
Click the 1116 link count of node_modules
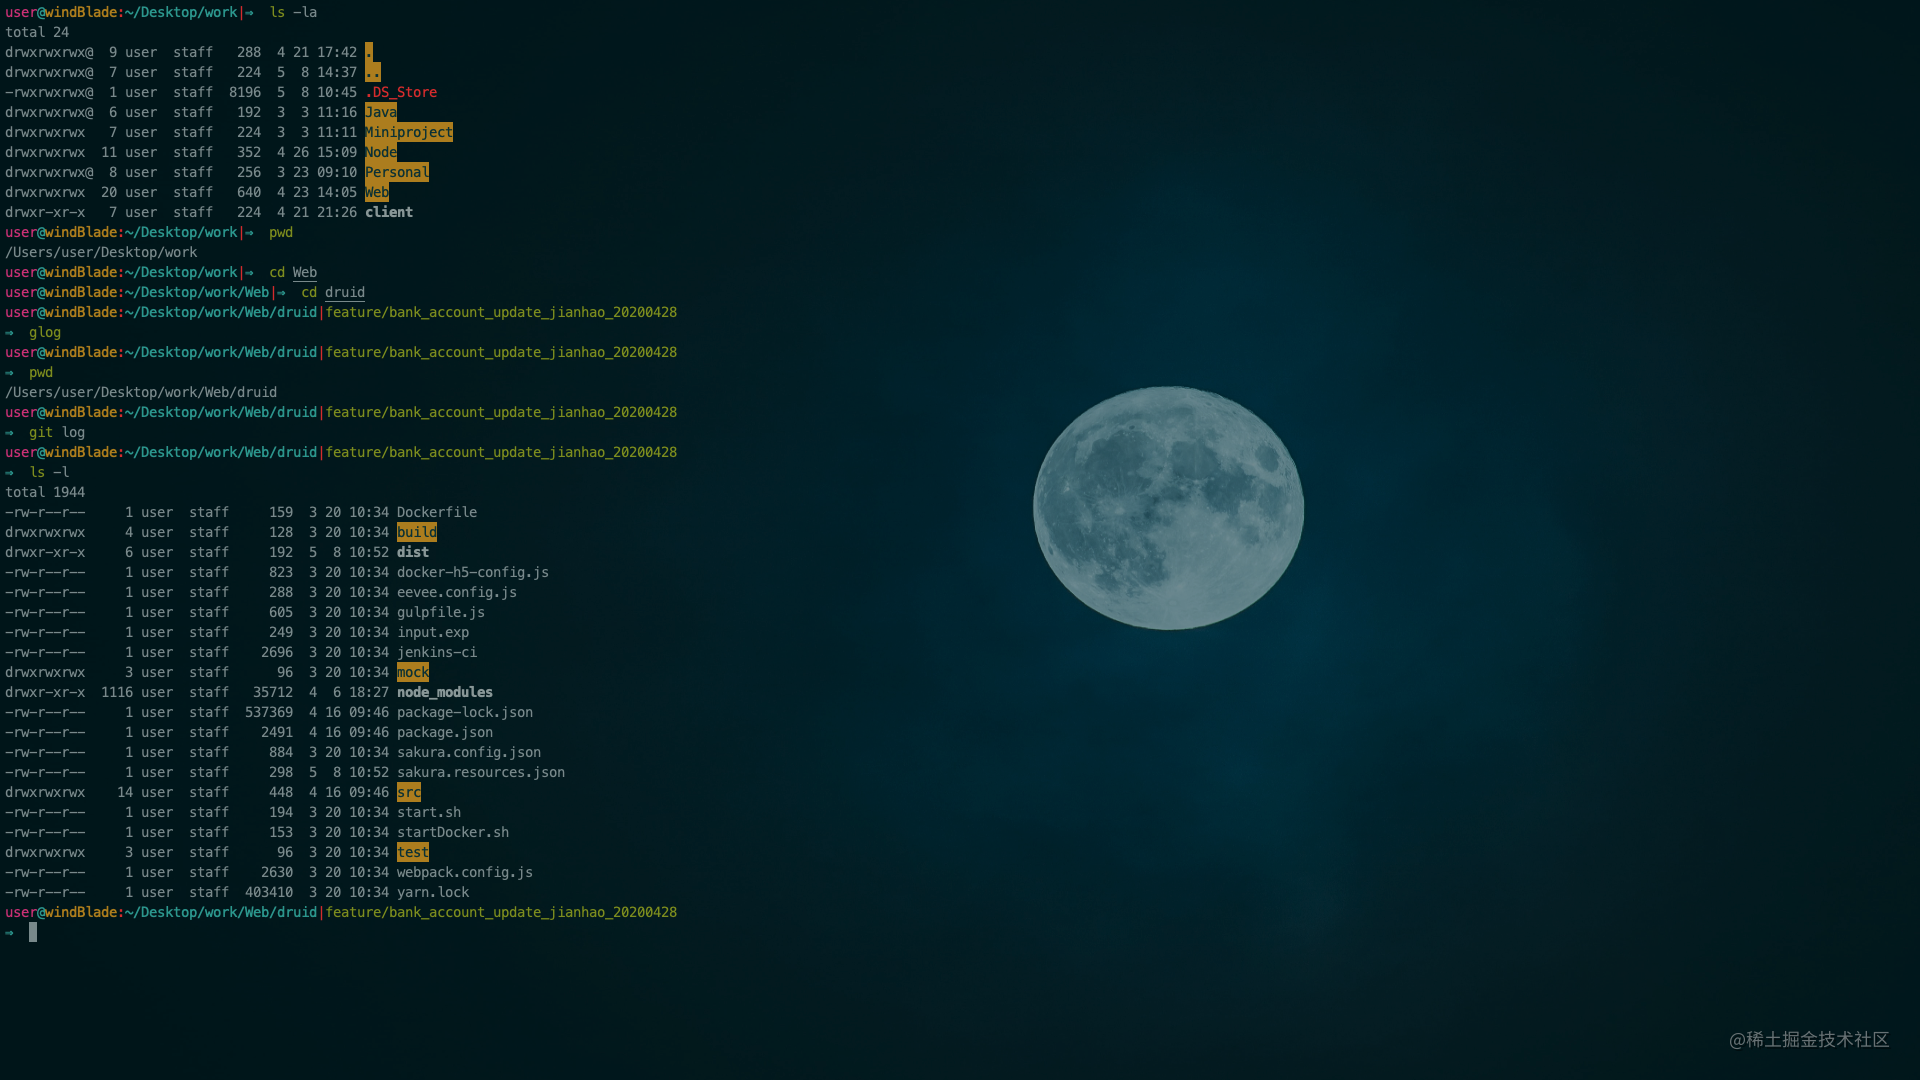click(117, 692)
